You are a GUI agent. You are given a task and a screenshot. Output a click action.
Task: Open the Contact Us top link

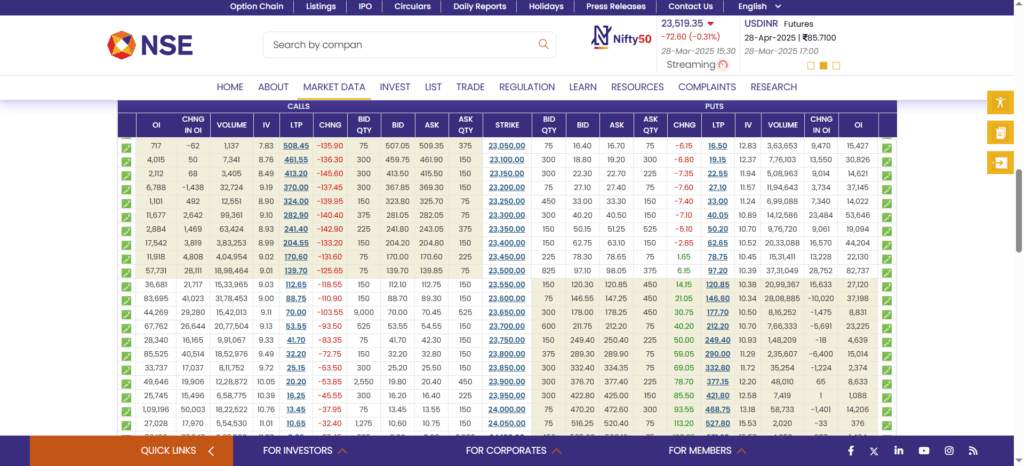690,7
